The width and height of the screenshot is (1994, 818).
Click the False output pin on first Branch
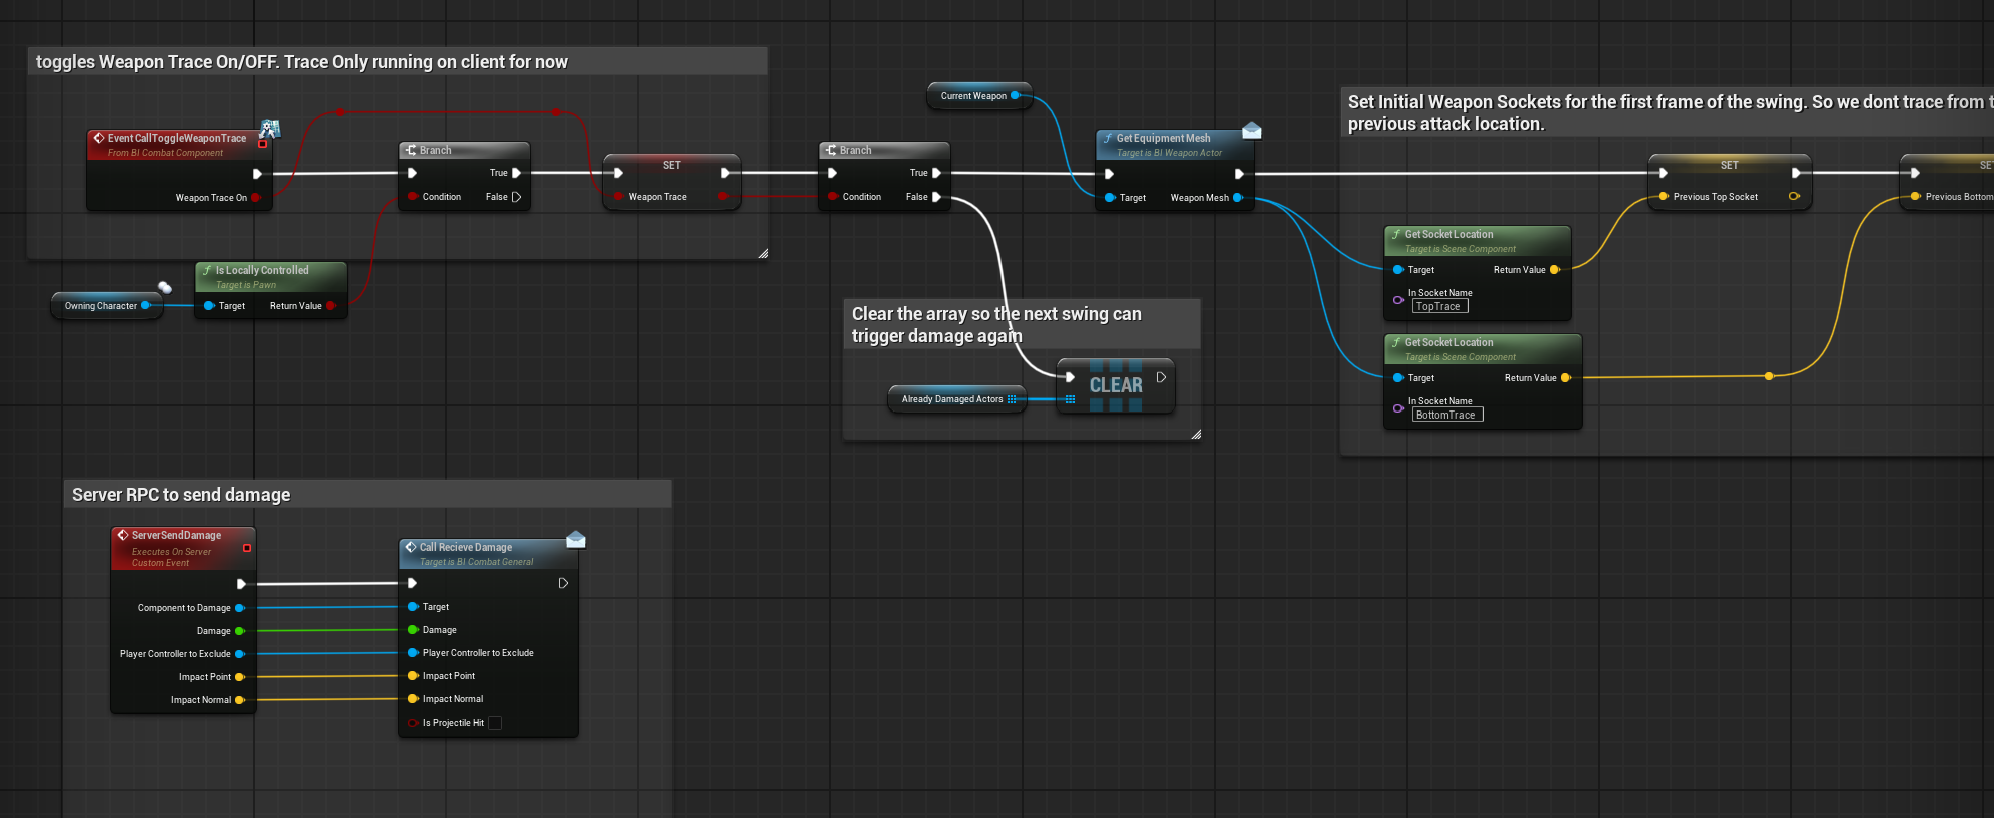[517, 197]
